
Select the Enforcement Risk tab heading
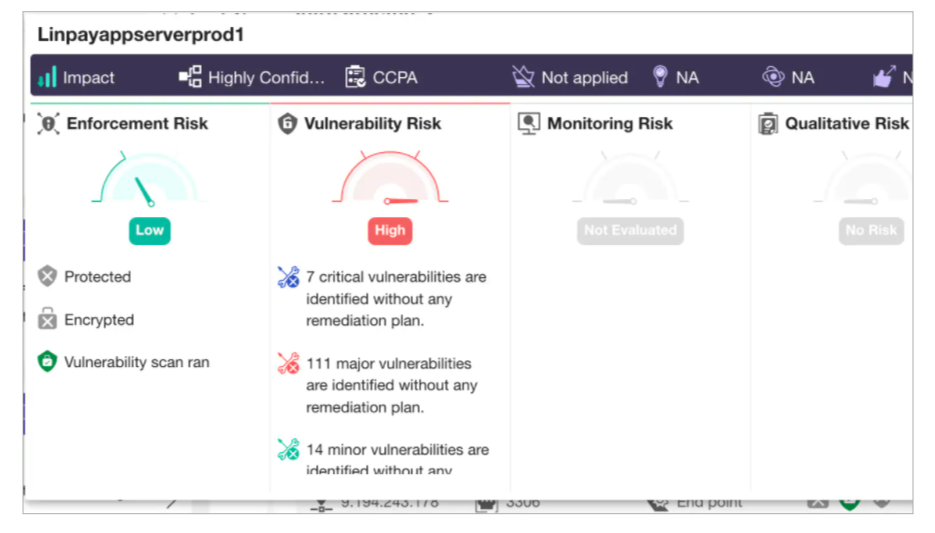click(137, 124)
